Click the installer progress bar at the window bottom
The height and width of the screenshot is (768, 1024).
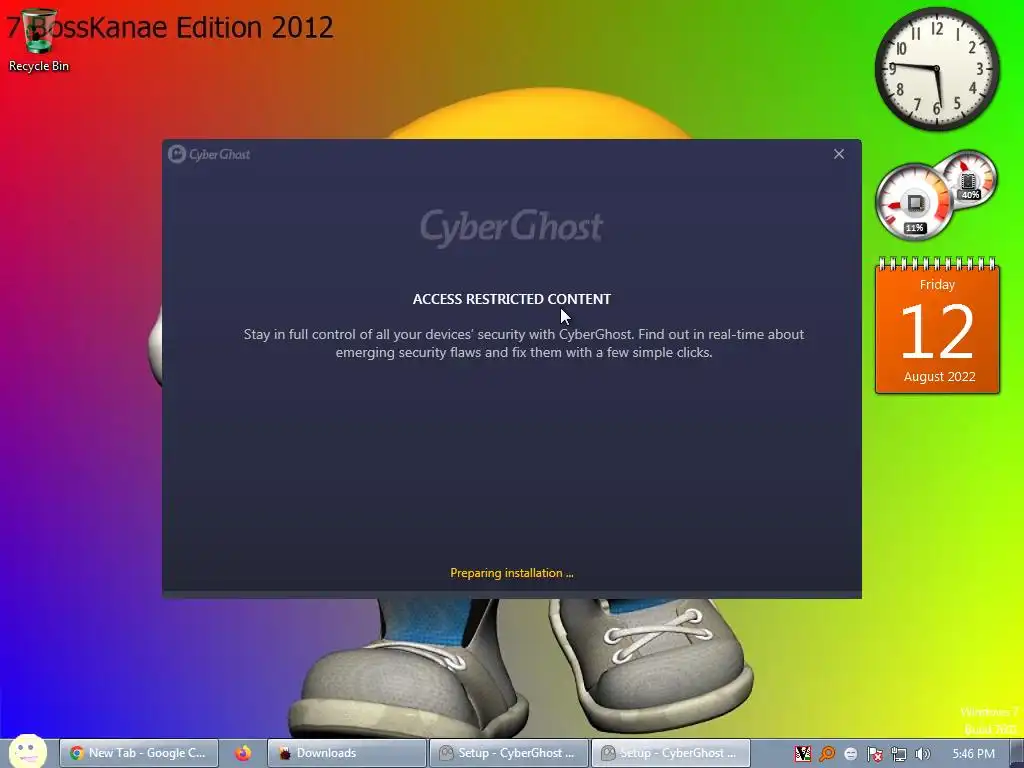click(x=511, y=594)
